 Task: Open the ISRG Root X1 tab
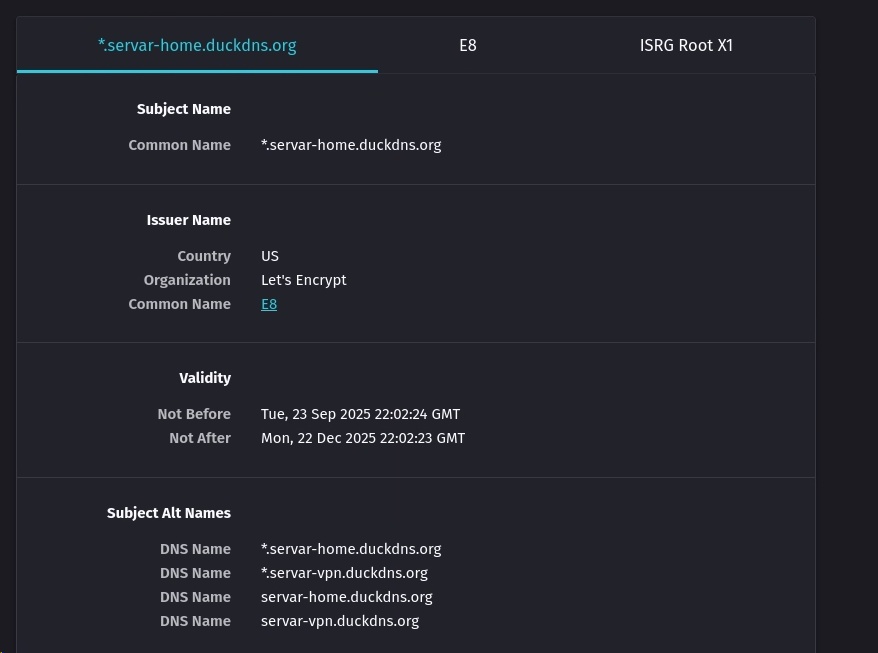pyautogui.click(x=686, y=45)
